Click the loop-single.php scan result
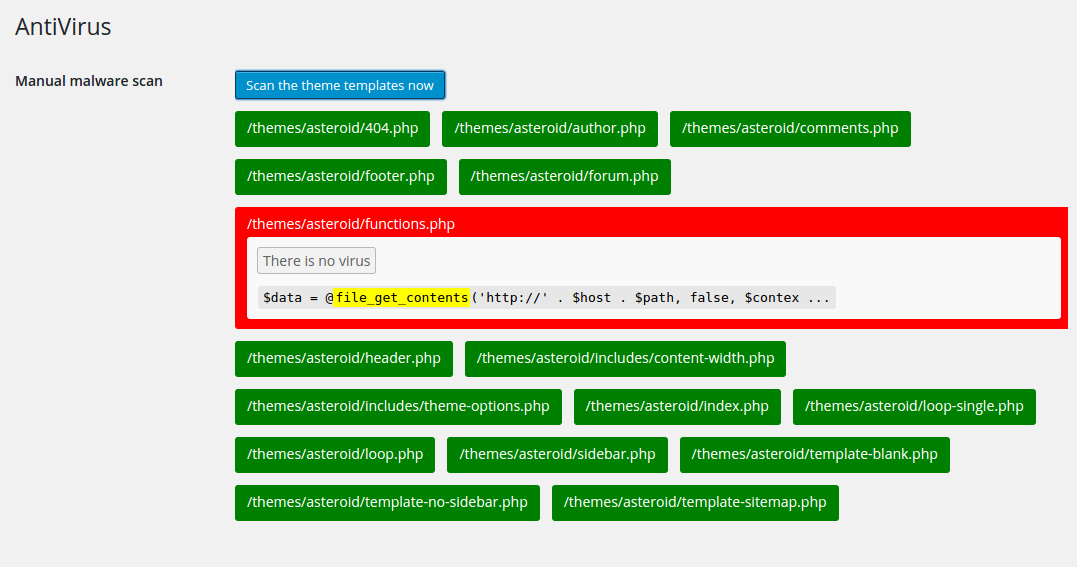1077x567 pixels. [x=914, y=406]
